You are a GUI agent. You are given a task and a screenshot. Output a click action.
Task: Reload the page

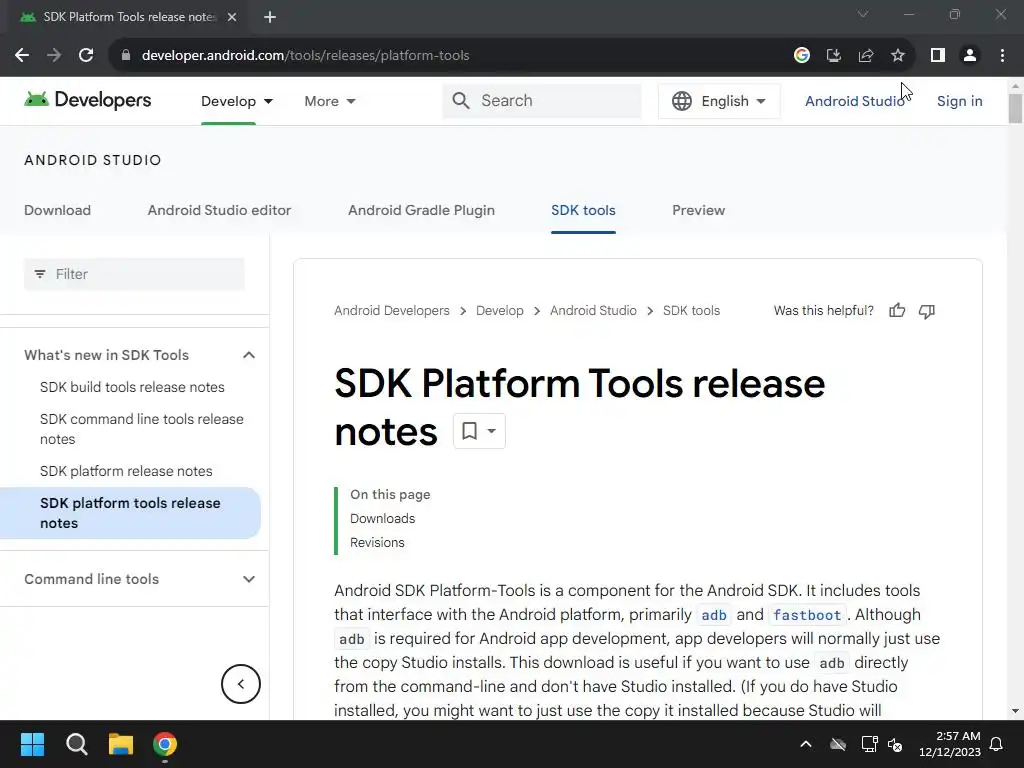(86, 55)
